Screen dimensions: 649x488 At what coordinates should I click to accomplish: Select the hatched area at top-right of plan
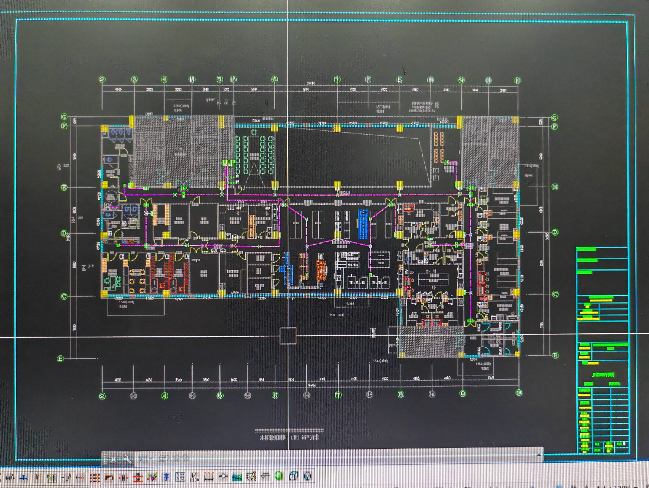pyautogui.click(x=490, y=150)
